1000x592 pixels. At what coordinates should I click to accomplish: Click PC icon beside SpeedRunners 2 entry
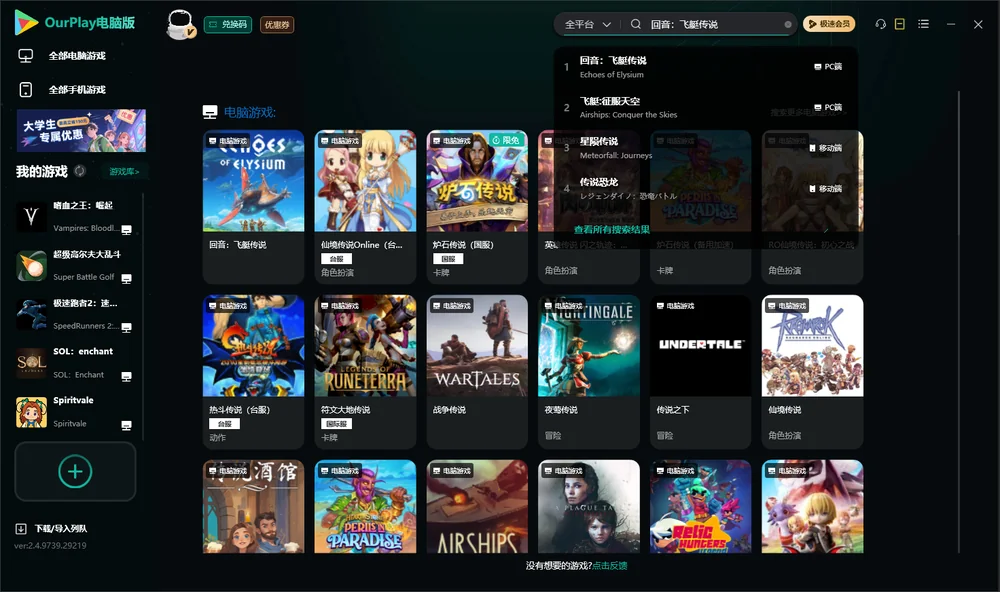click(x=126, y=328)
